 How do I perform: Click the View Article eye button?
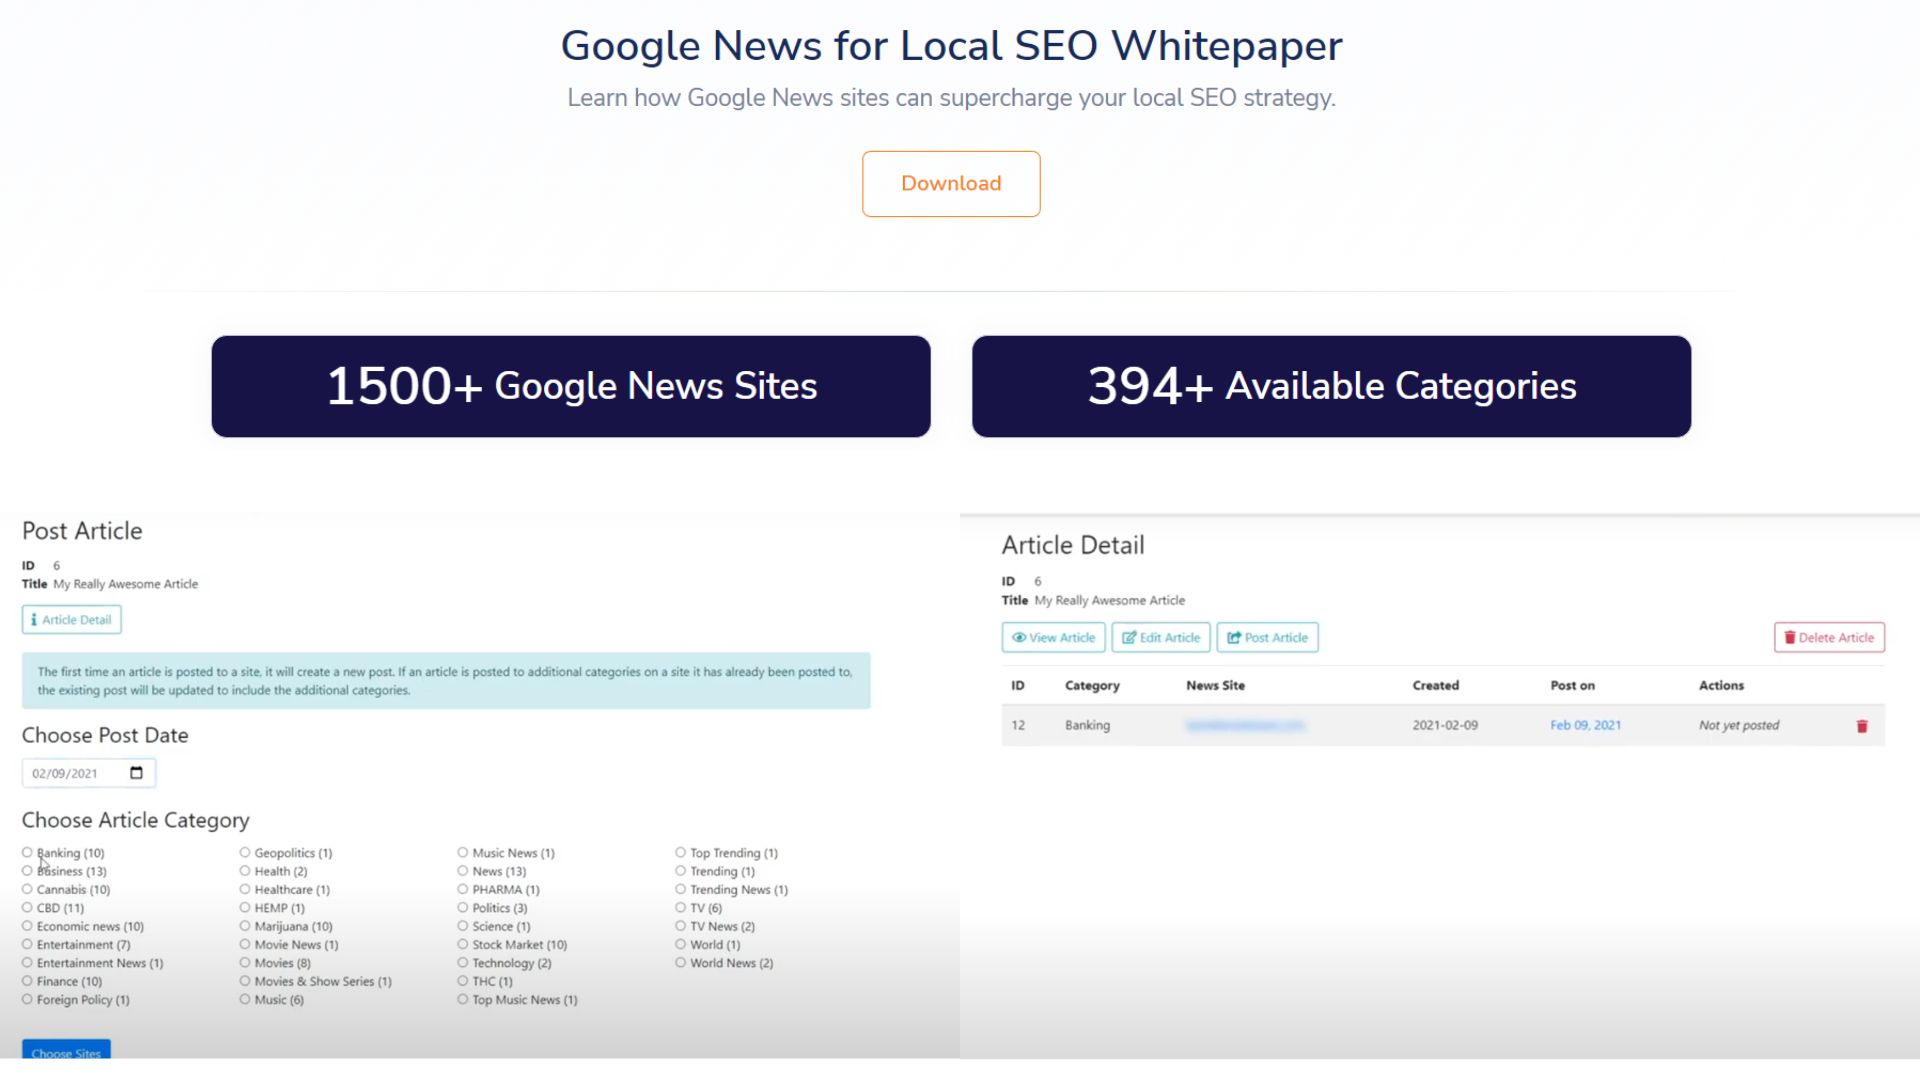1053,638
